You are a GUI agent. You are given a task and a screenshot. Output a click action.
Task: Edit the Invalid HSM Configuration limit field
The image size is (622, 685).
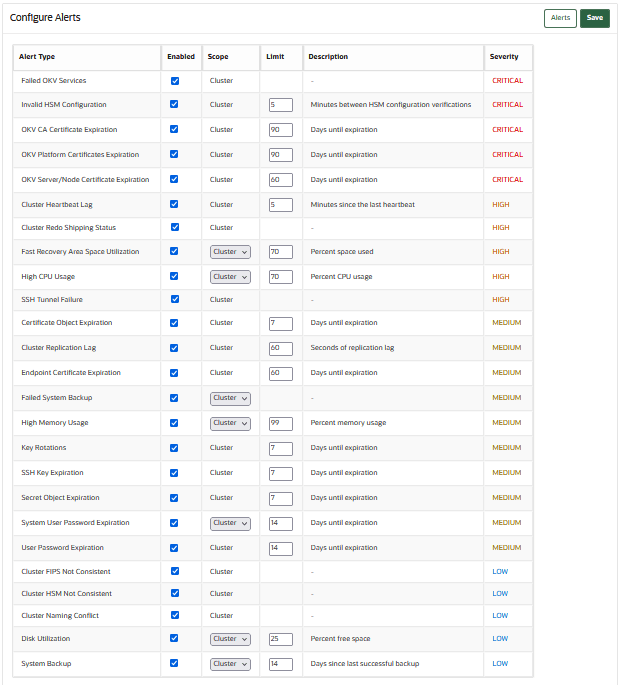280,105
